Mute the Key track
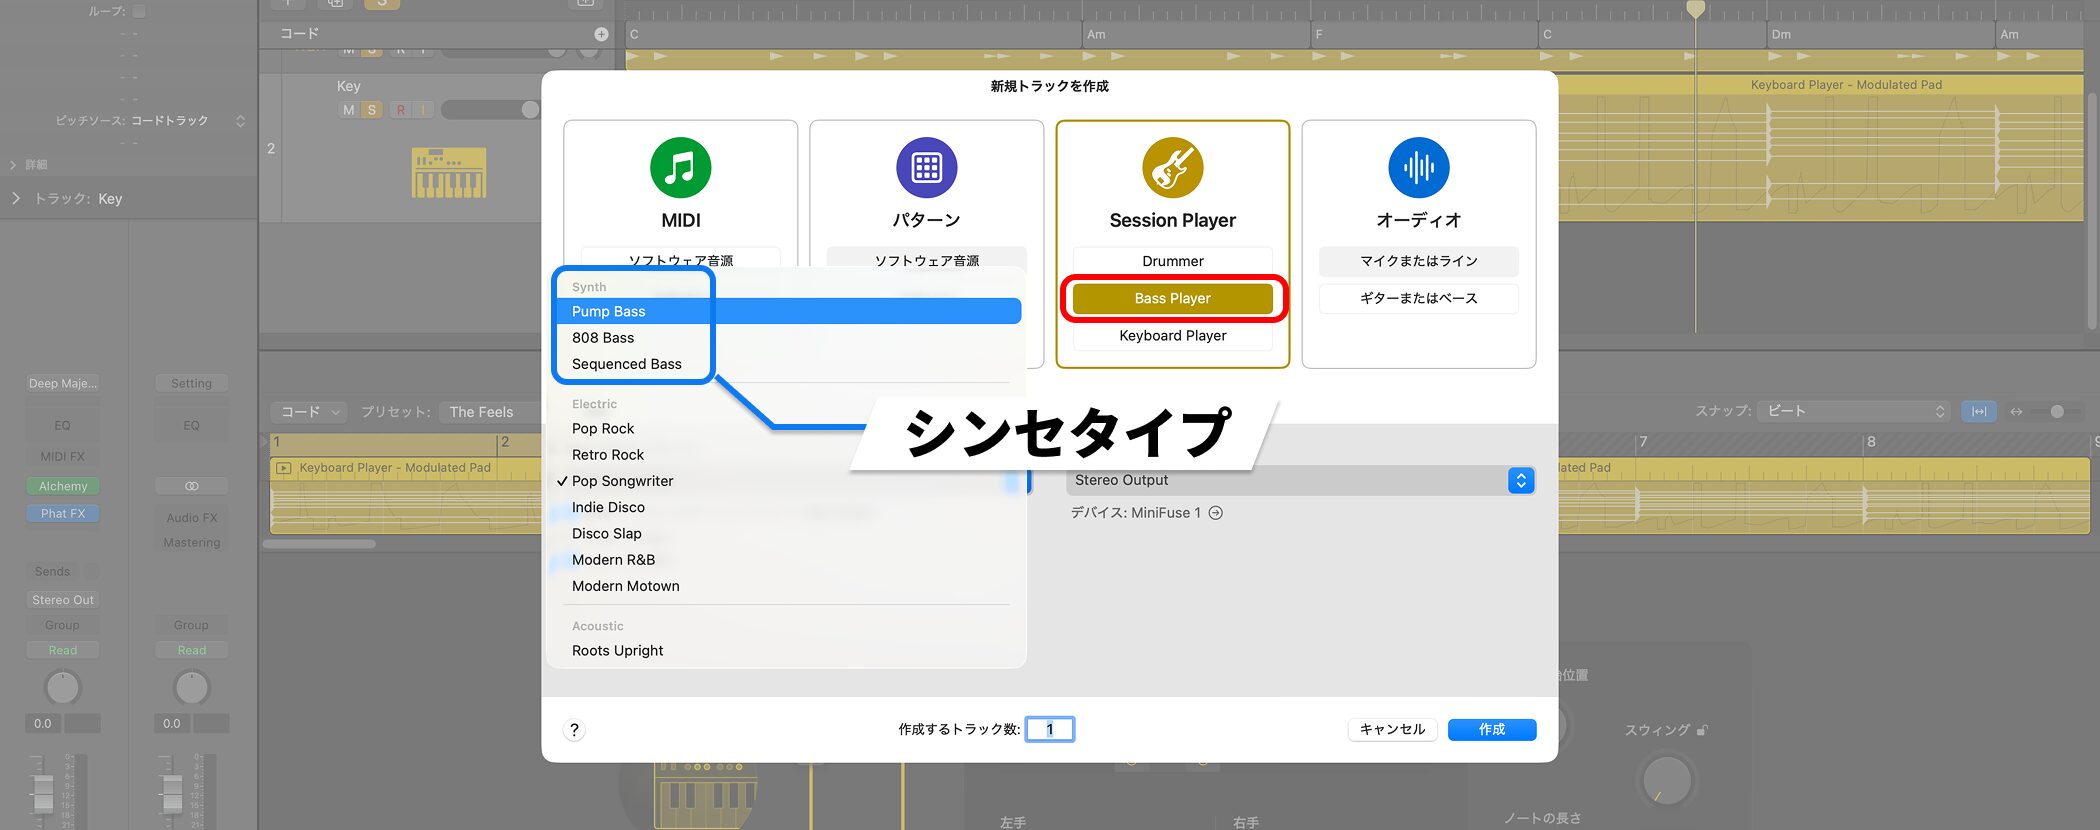 pyautogui.click(x=348, y=110)
